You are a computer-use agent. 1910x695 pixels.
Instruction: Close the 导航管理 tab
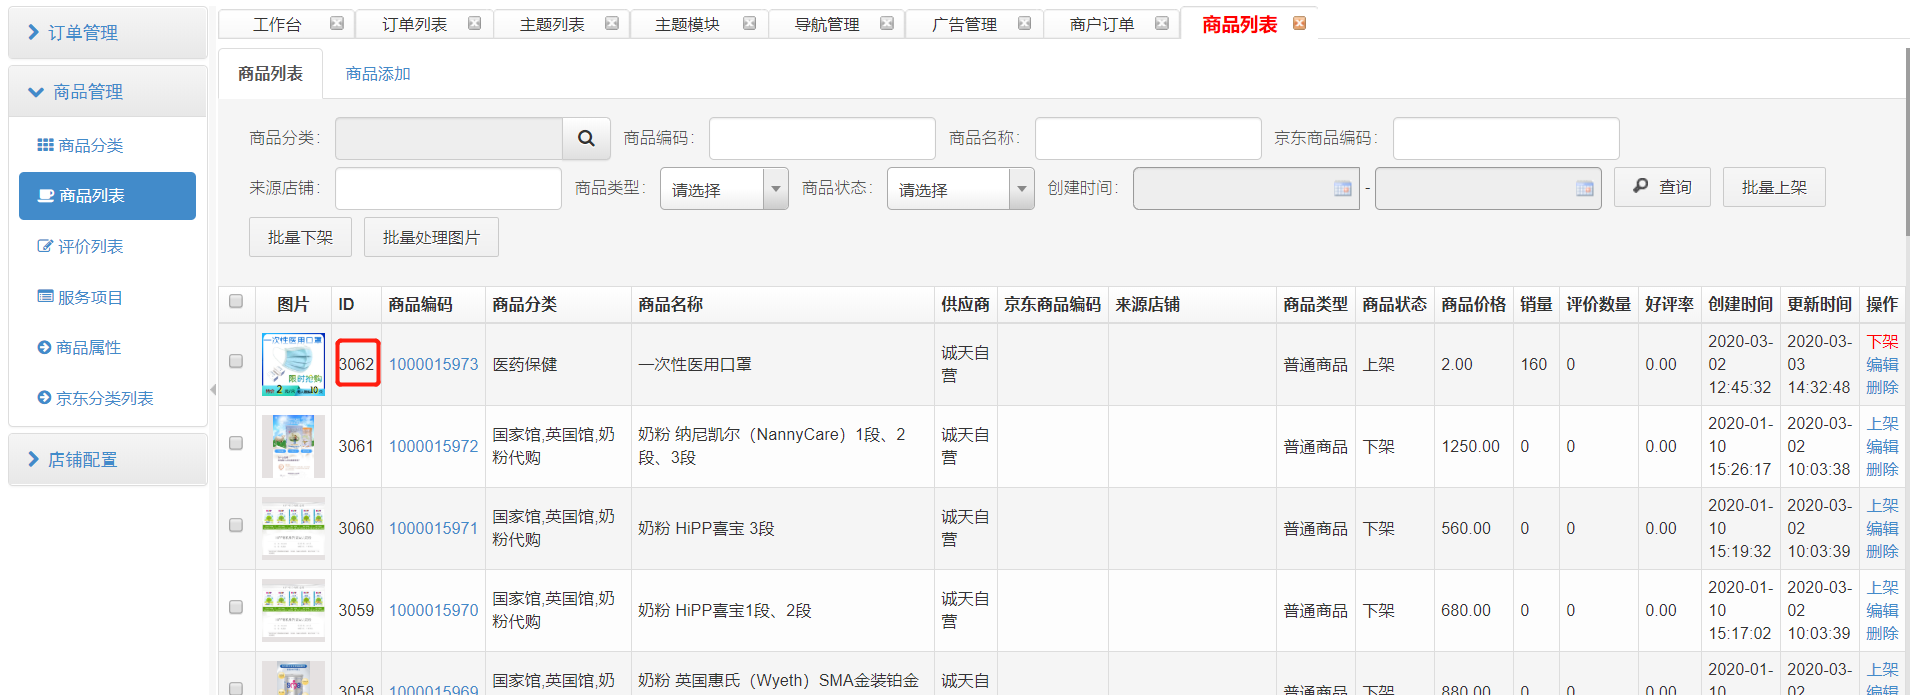[x=887, y=23]
